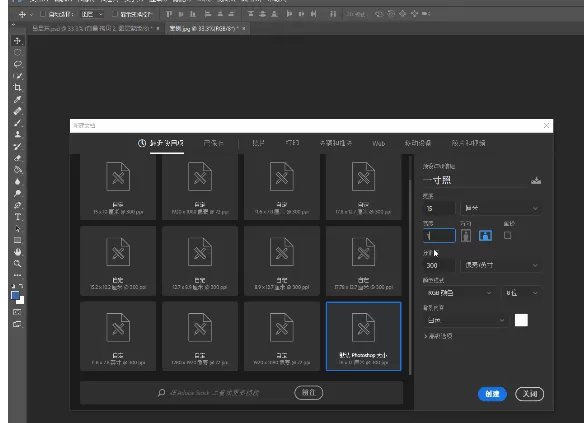Open the resolution unit dropdown

click(501, 265)
